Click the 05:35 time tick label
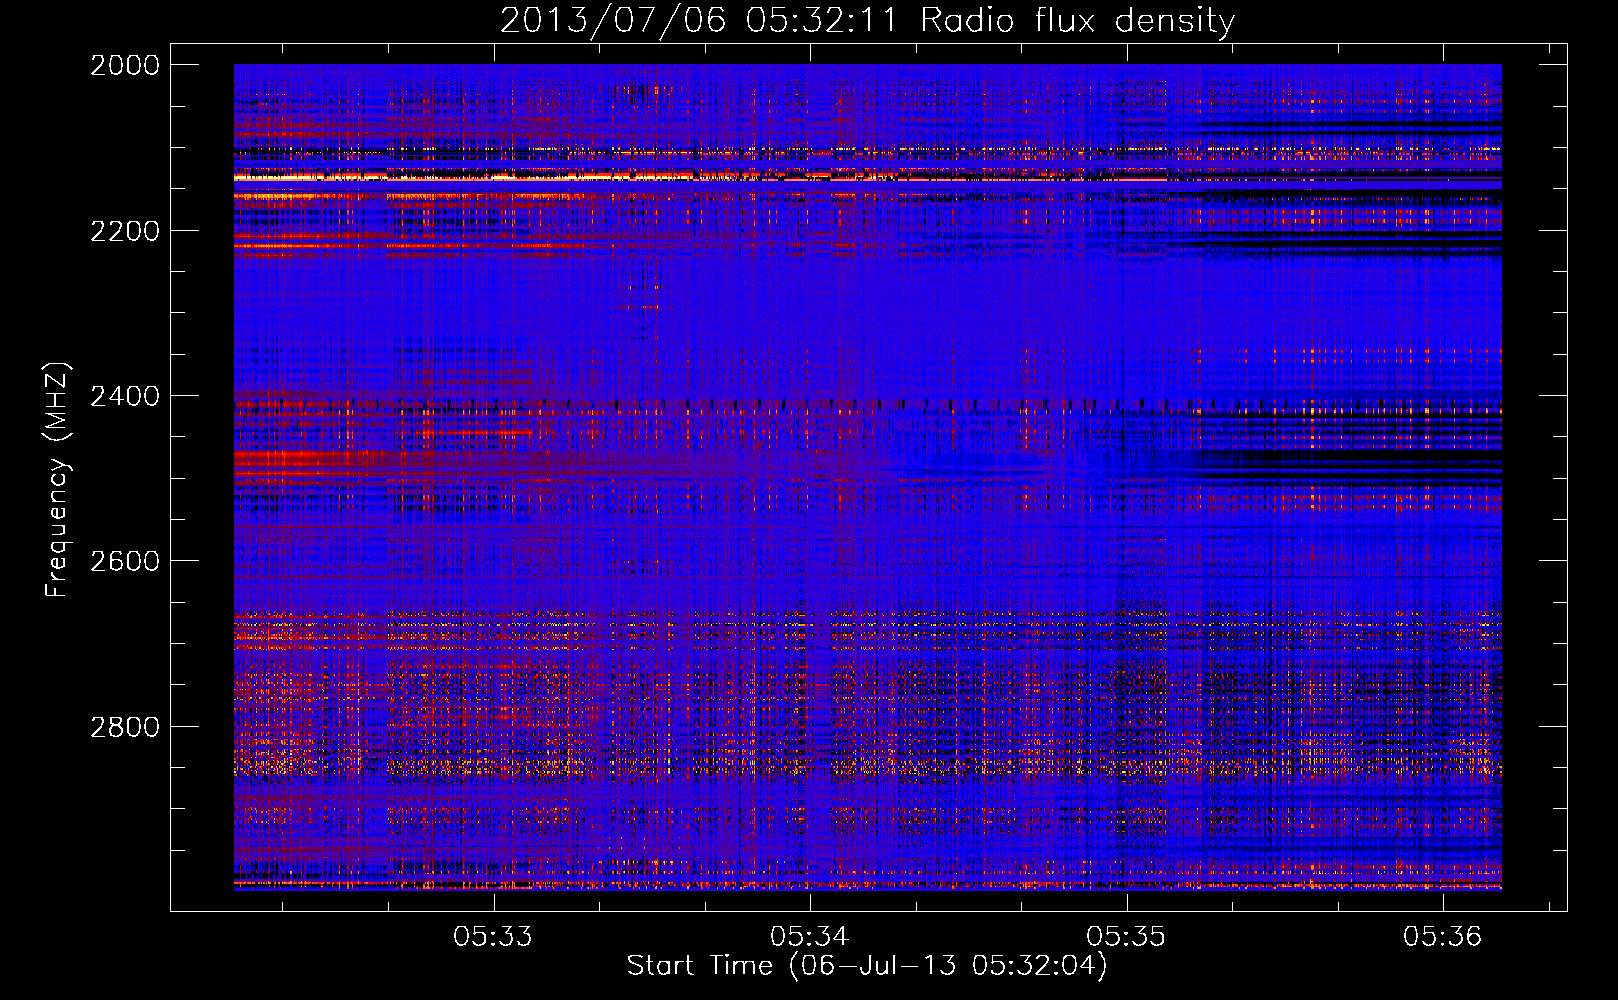Image resolution: width=1618 pixels, height=1000 pixels. point(1126,936)
